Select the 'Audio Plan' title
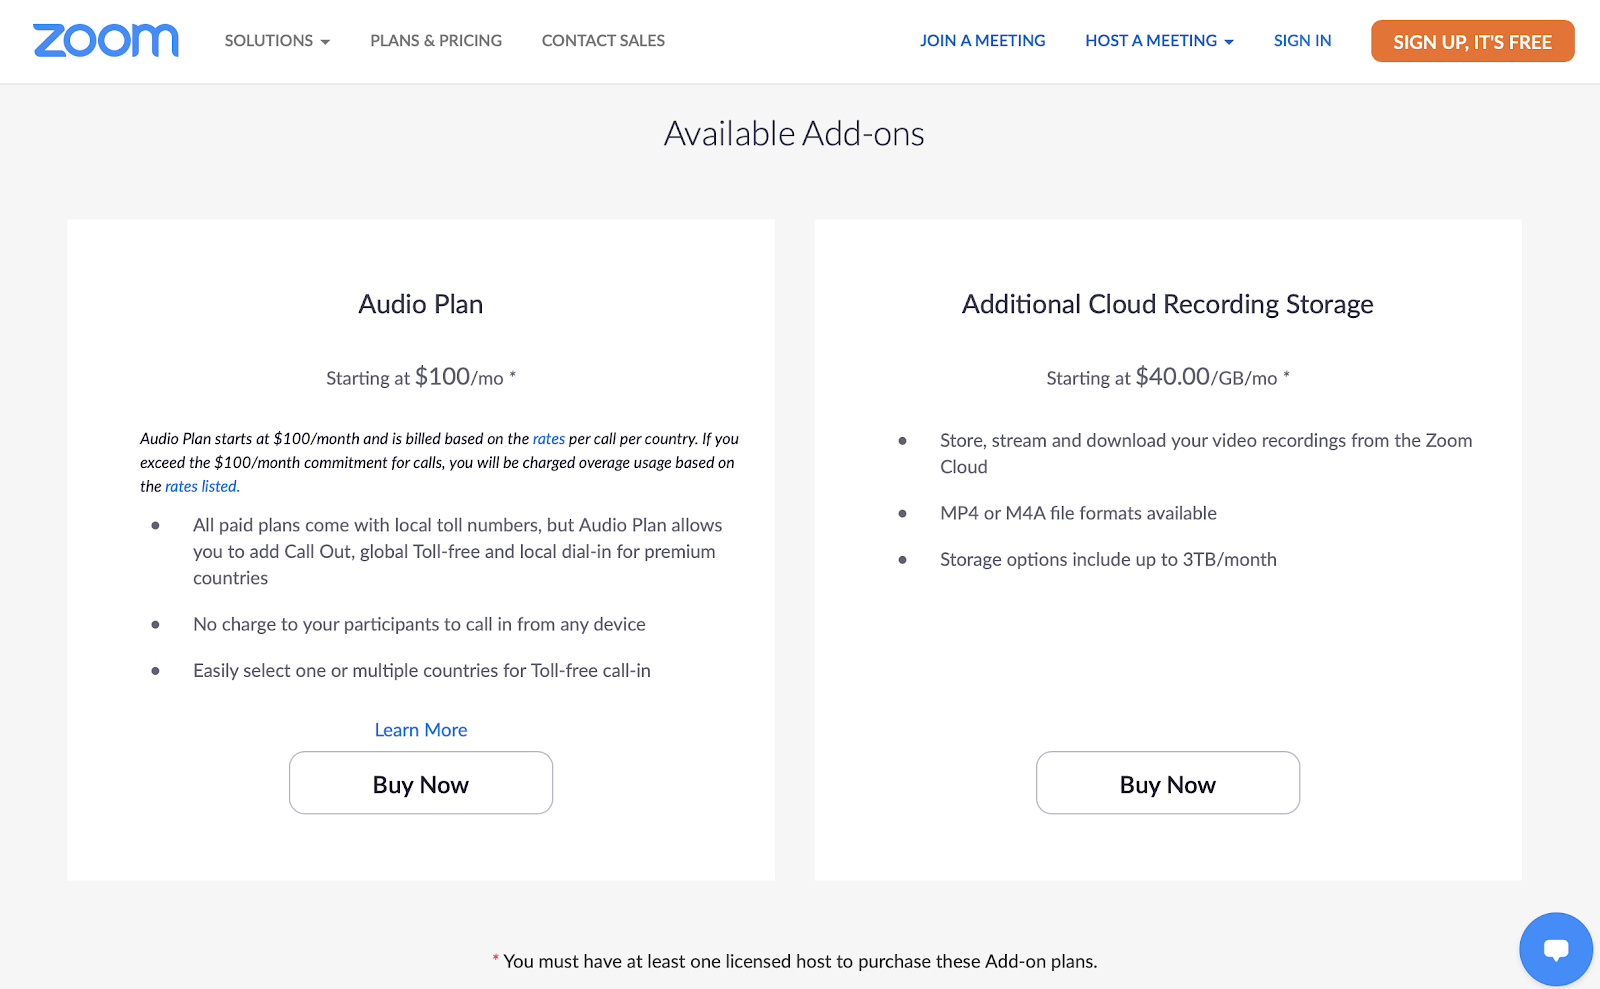Viewport: 1600px width, 989px height. pos(421,304)
